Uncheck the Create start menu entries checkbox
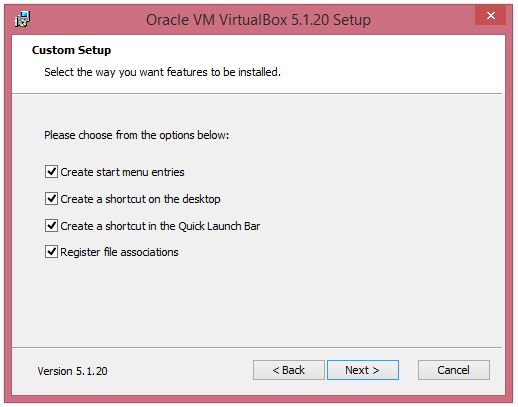 coord(51,172)
